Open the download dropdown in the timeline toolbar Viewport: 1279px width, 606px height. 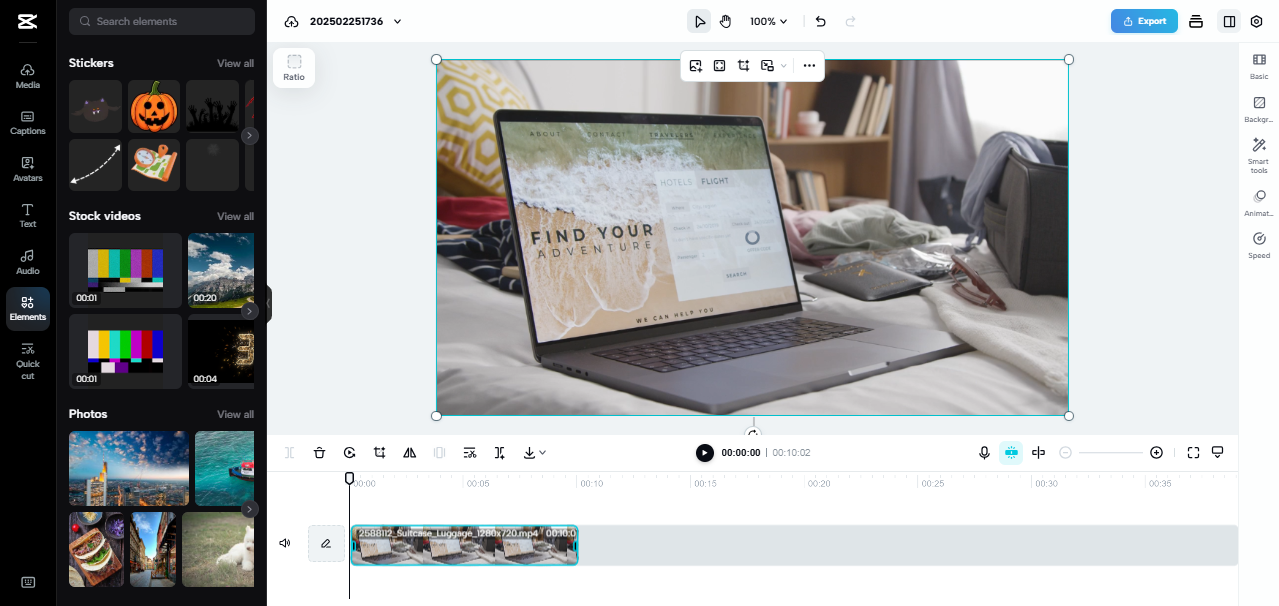(534, 453)
